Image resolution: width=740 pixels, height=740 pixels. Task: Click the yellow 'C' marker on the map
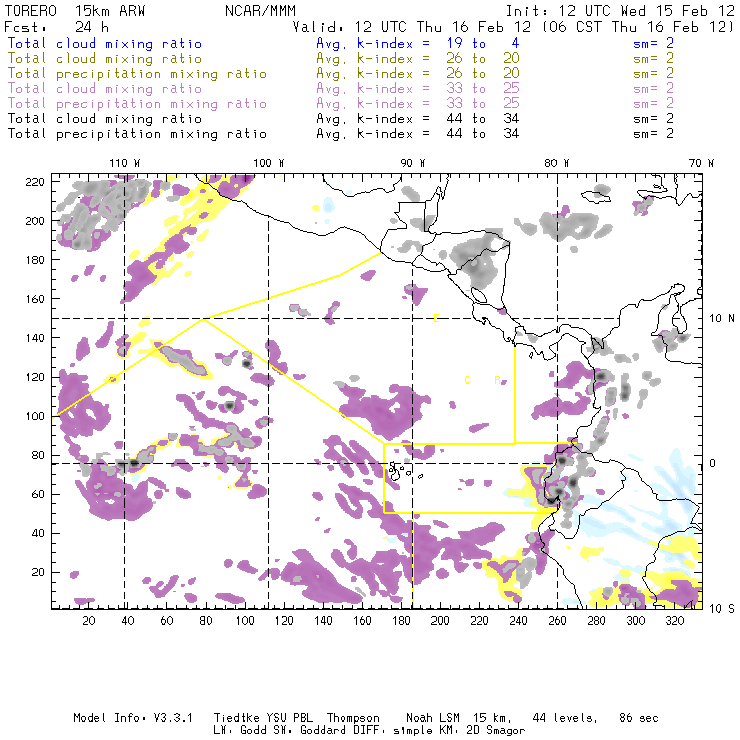pyautogui.click(x=467, y=380)
